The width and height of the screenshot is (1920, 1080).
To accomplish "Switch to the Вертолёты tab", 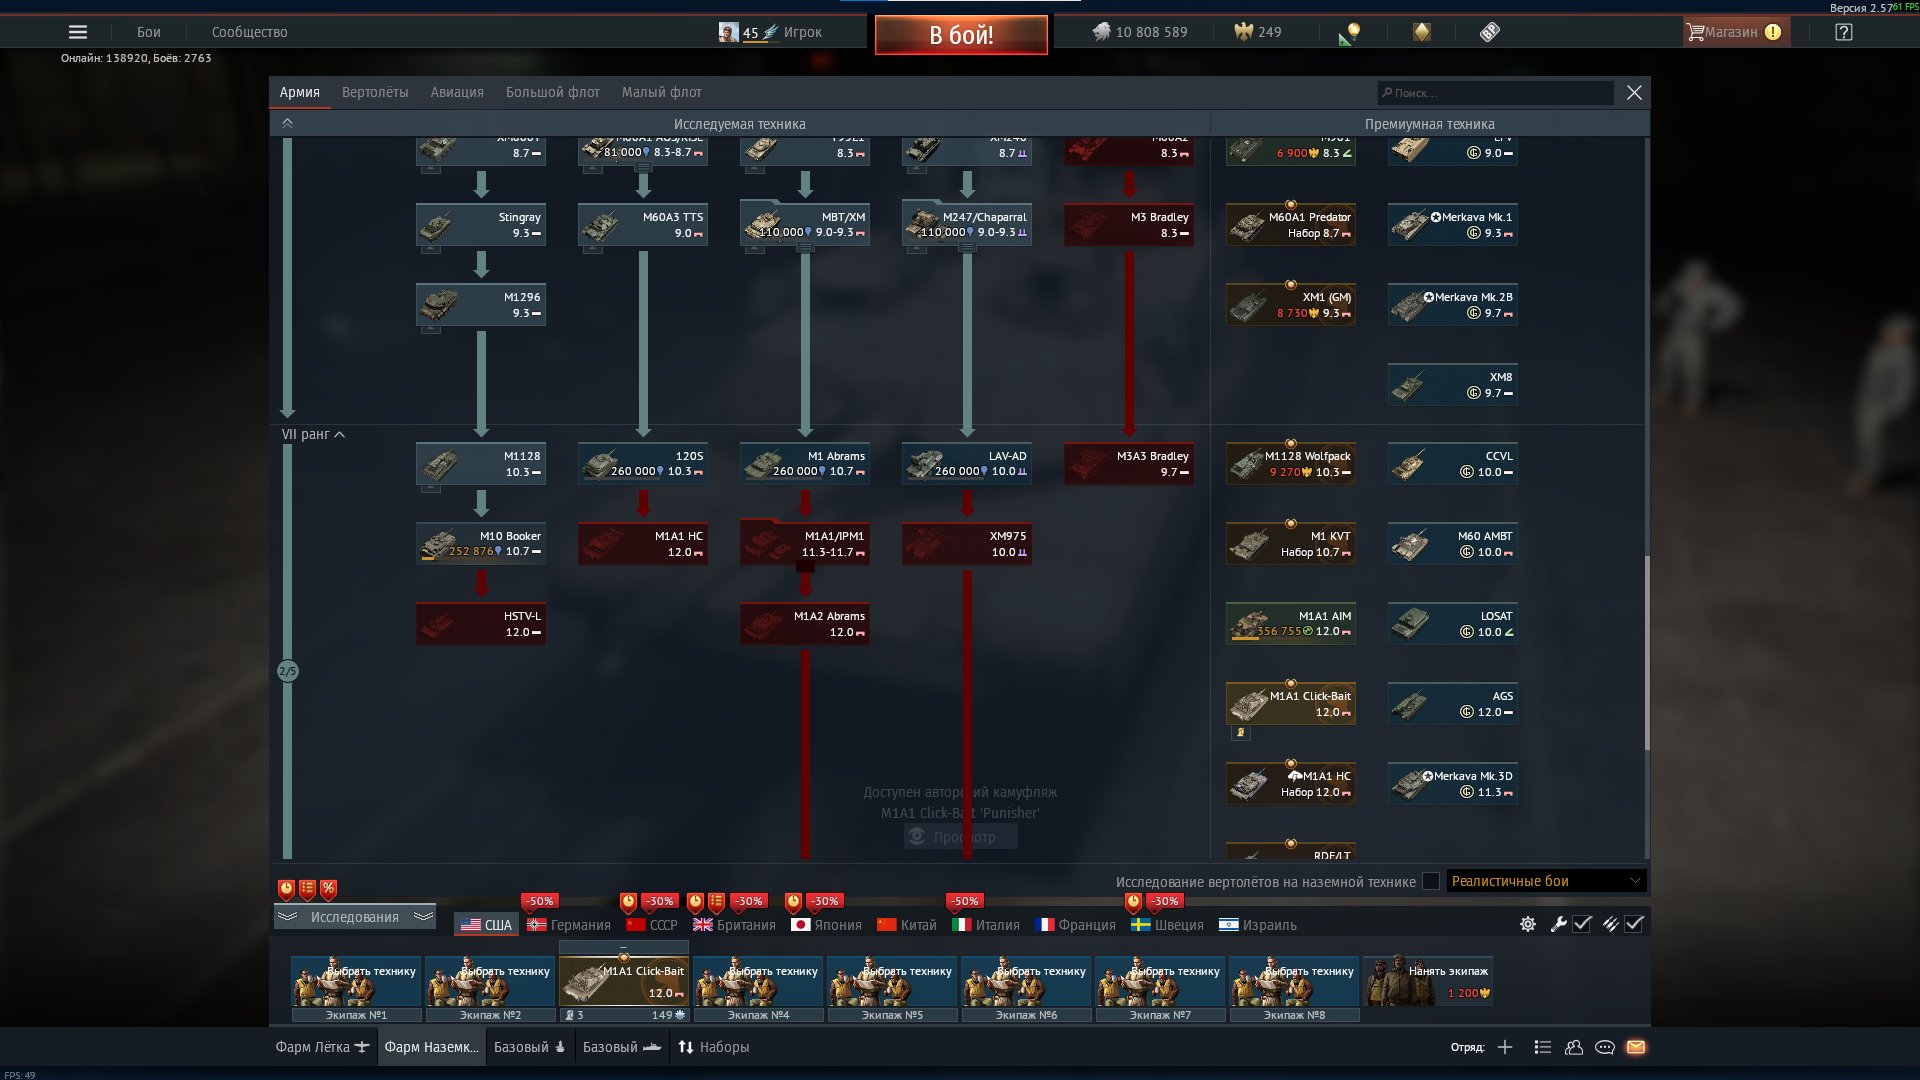I will point(375,92).
